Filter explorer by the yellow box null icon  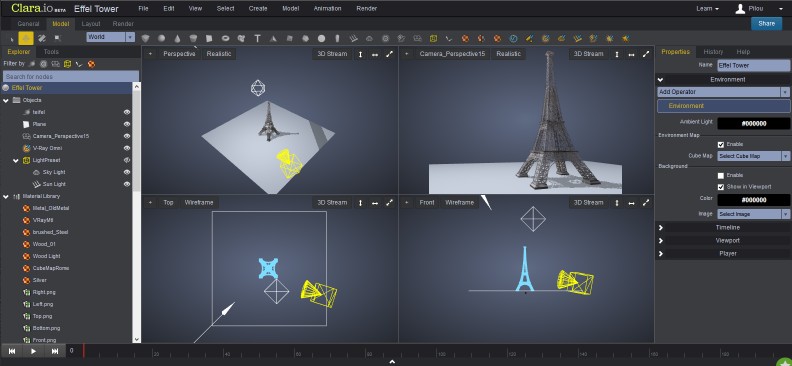(x=67, y=64)
